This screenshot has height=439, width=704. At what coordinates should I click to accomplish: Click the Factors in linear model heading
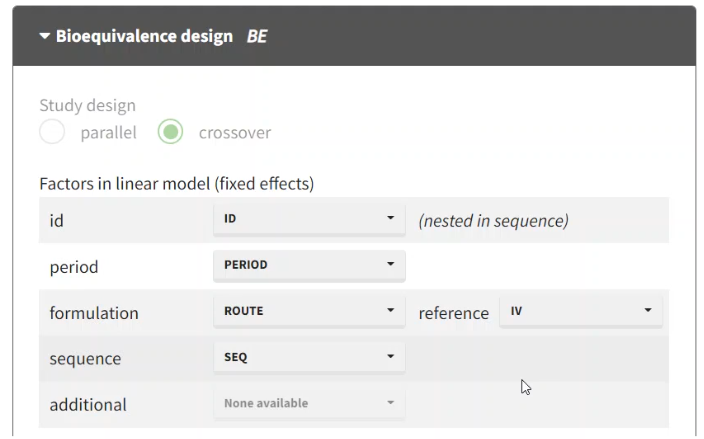tap(176, 184)
